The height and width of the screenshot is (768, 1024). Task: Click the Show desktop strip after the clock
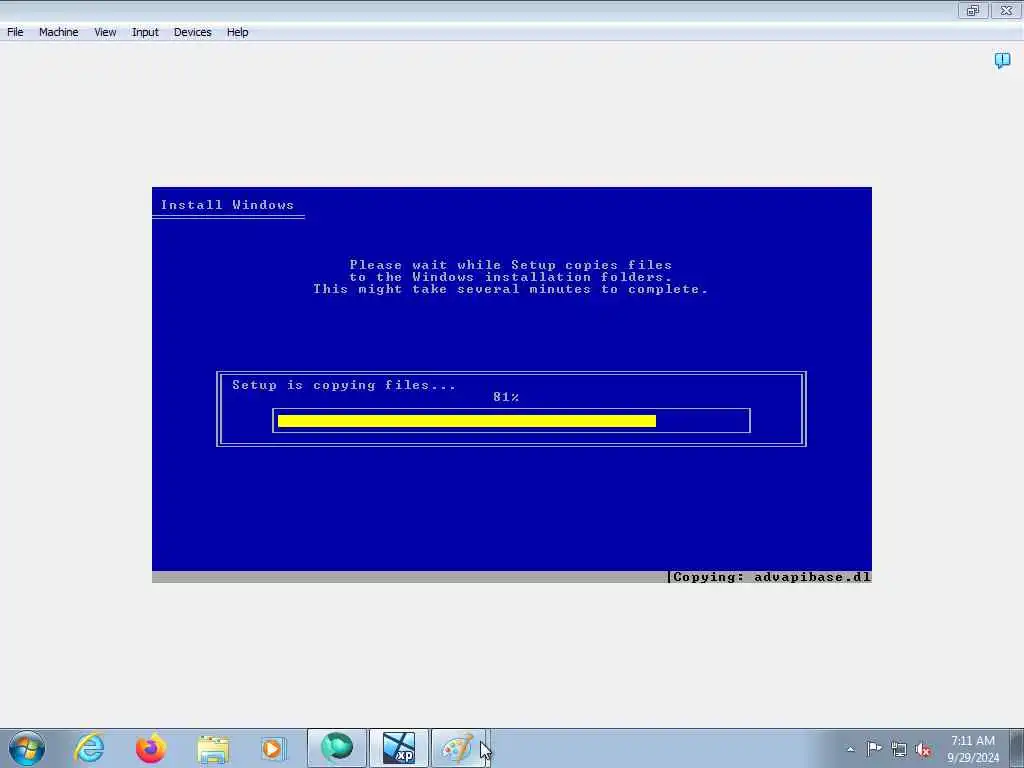[1017, 748]
